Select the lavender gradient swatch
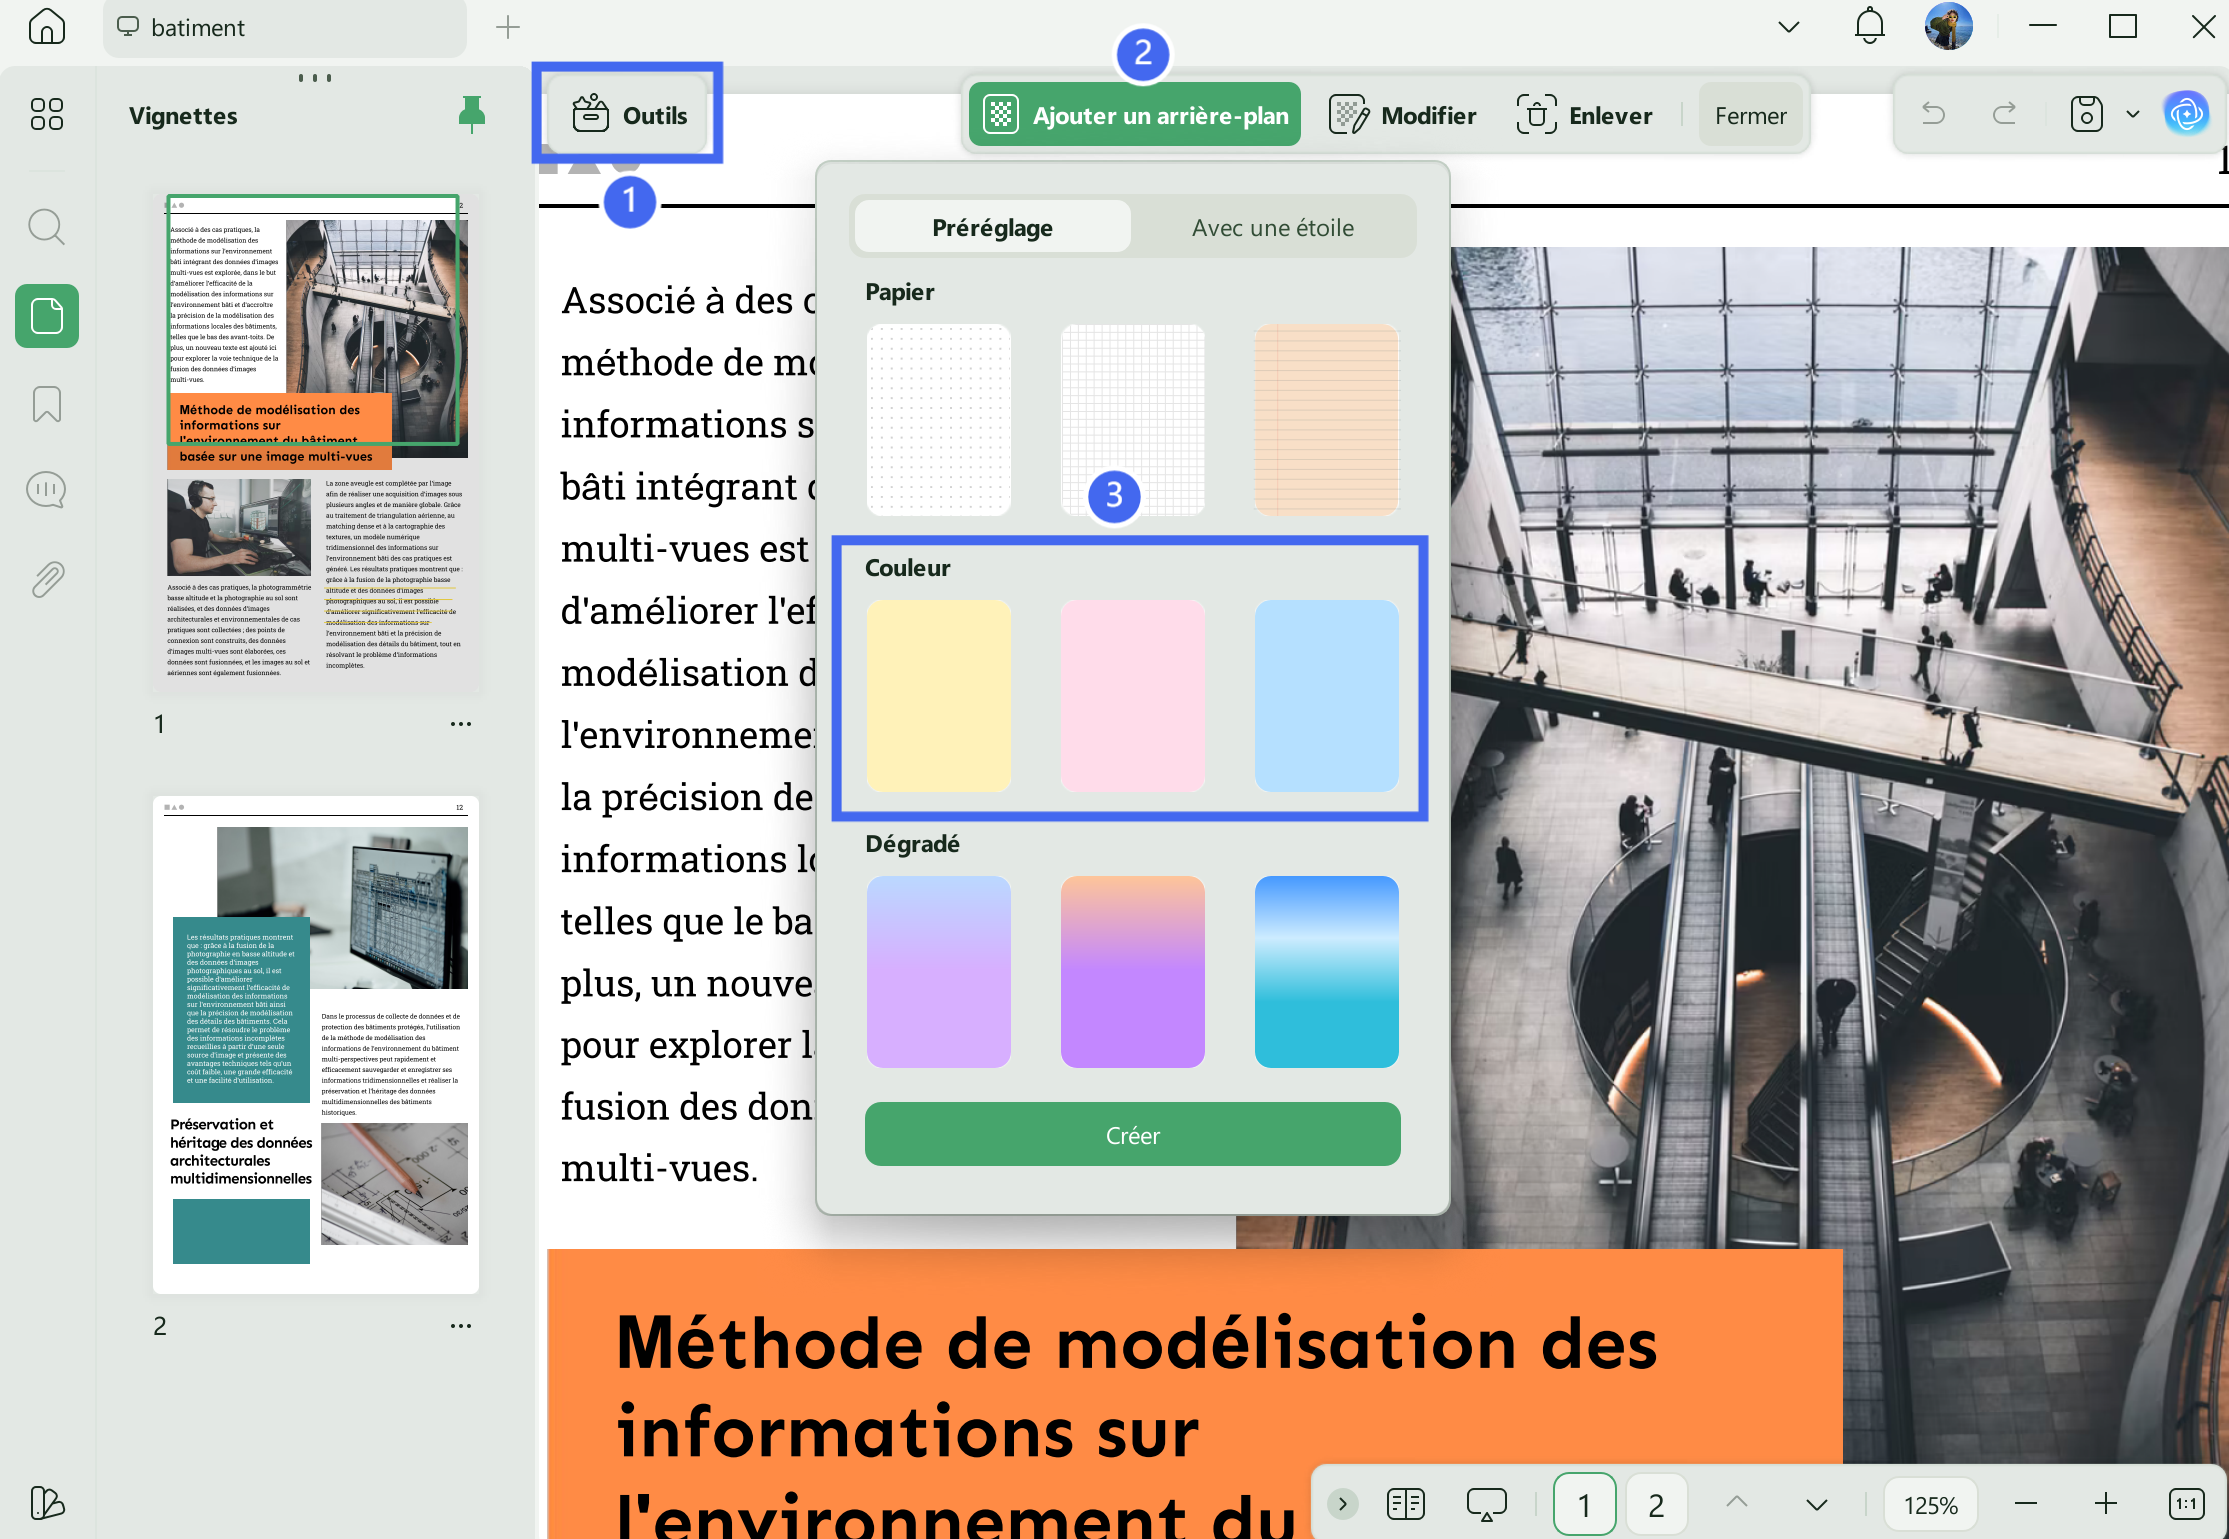This screenshot has width=2229, height=1539. point(939,972)
